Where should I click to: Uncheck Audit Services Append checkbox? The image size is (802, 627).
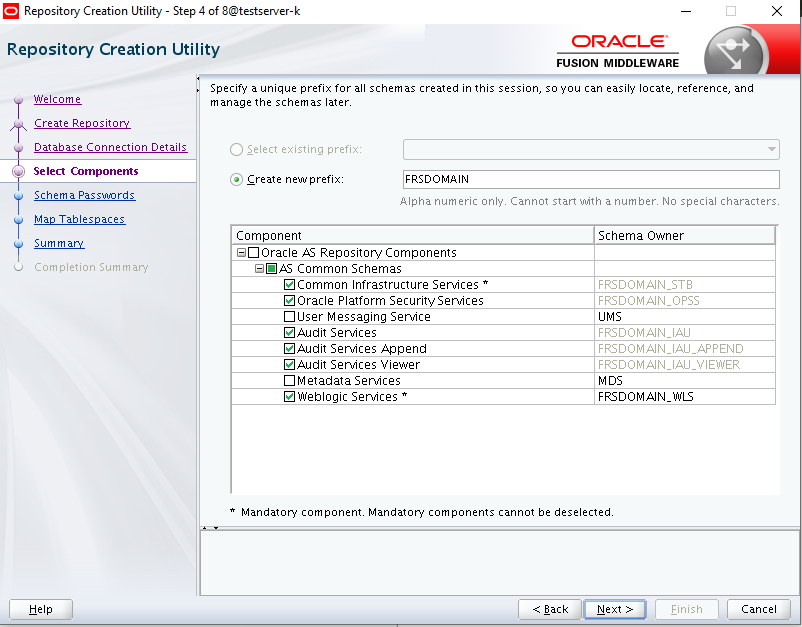pos(289,349)
